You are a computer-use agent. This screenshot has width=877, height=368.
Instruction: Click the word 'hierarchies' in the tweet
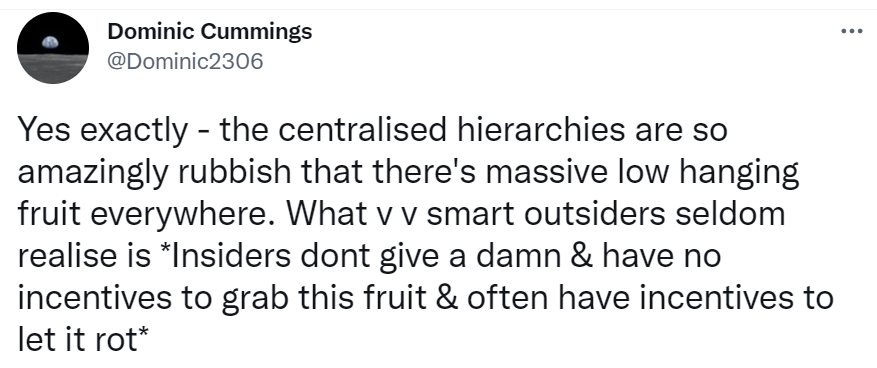click(541, 130)
